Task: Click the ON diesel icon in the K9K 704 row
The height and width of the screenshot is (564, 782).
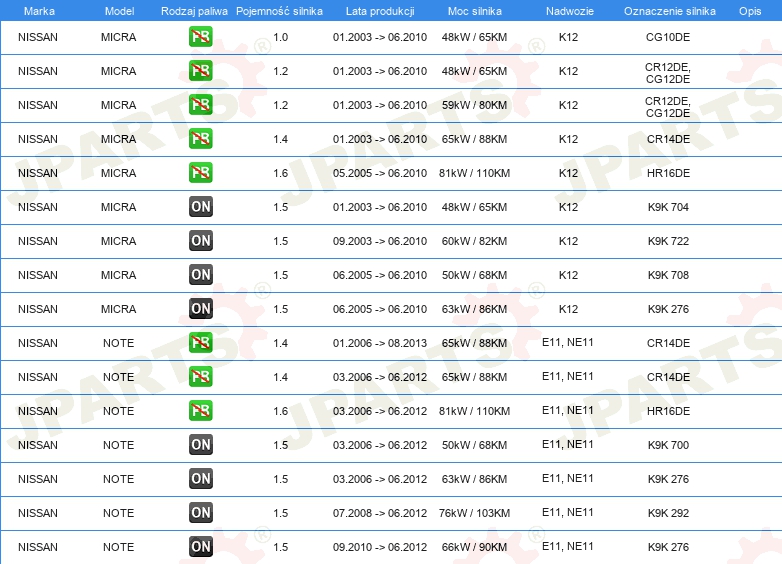Action: pyautogui.click(x=200, y=206)
